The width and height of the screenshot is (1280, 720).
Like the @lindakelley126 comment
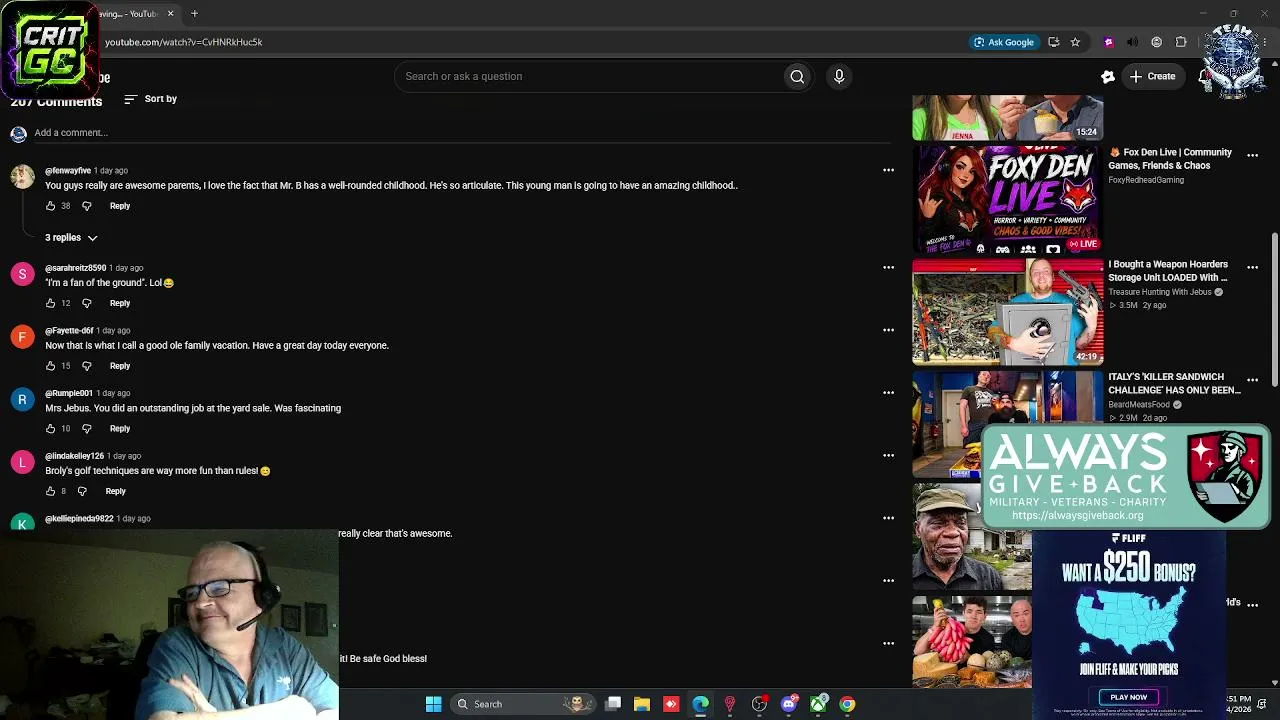coord(50,491)
